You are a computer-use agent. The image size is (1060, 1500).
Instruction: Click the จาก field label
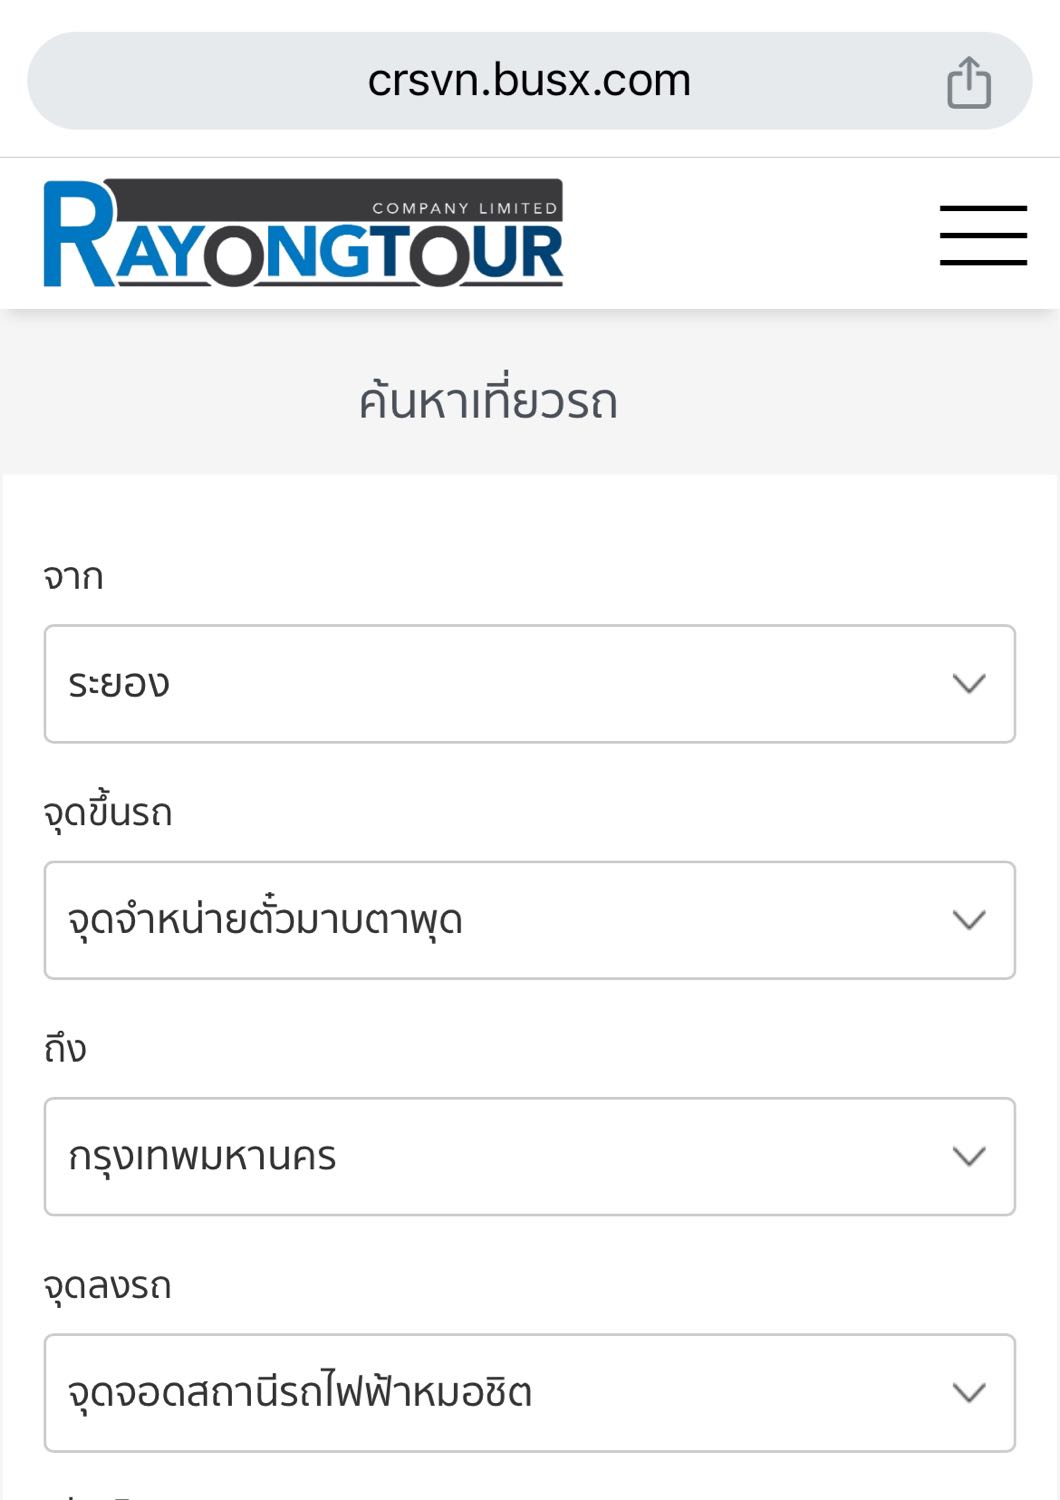pyautogui.click(x=73, y=577)
